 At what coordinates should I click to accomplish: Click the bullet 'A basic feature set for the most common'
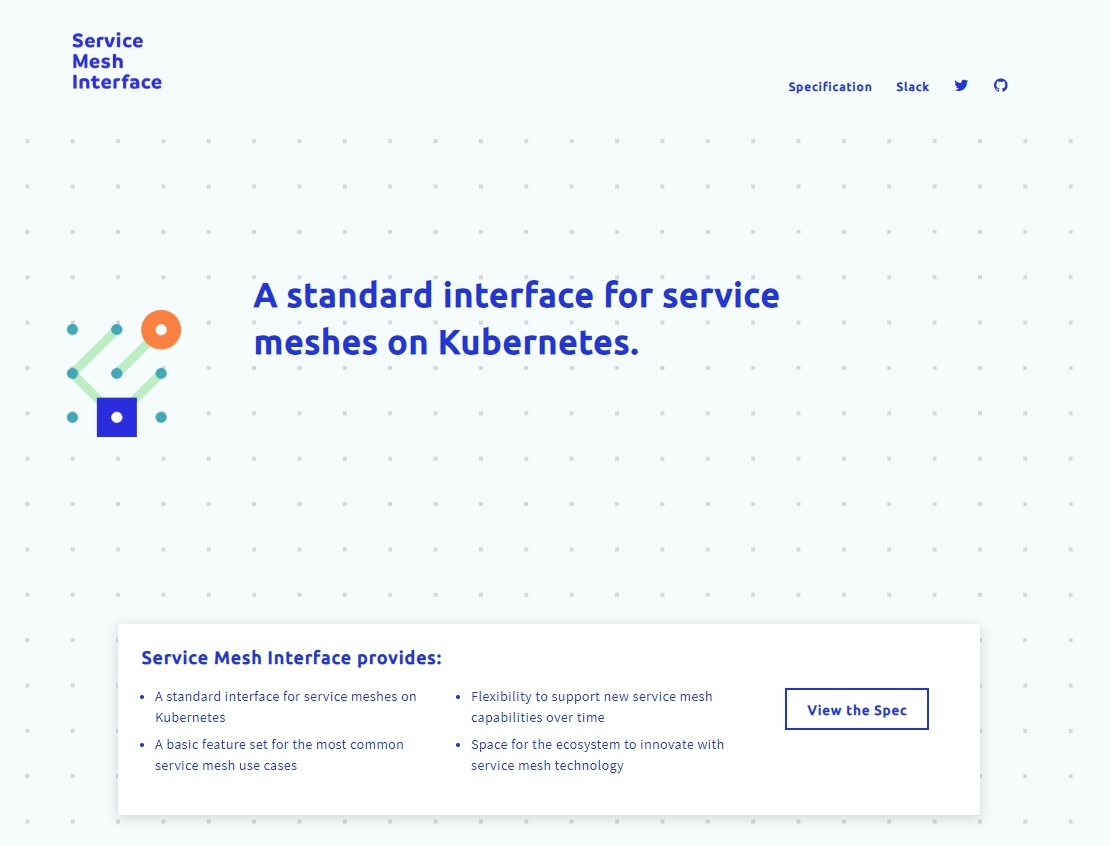point(280,755)
